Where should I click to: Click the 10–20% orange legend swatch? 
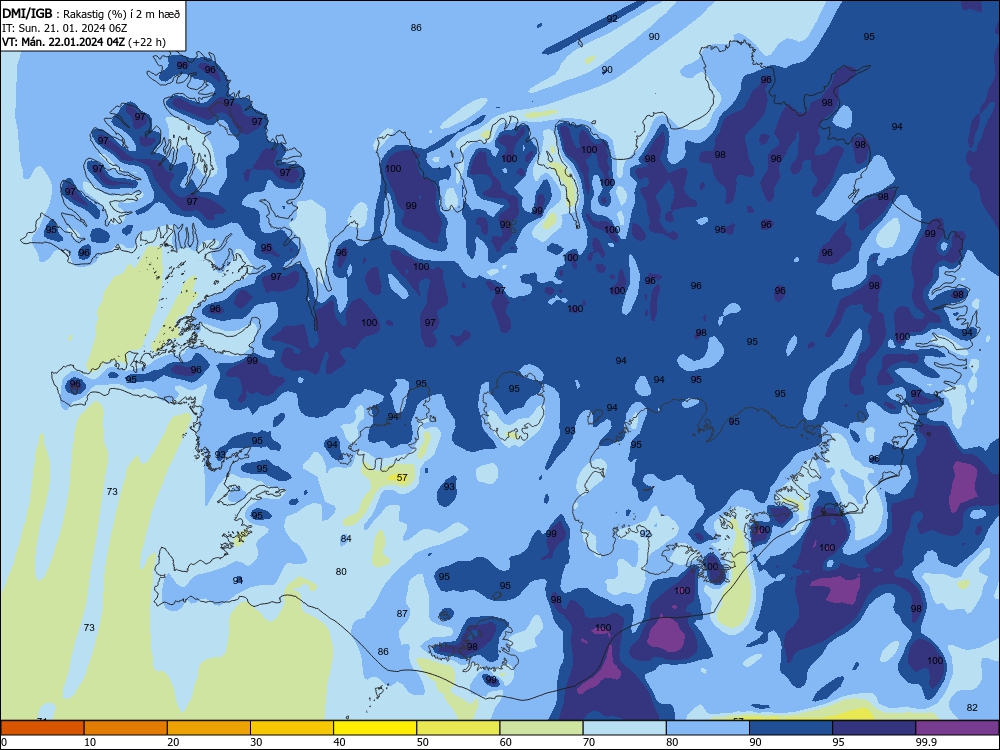(126, 728)
